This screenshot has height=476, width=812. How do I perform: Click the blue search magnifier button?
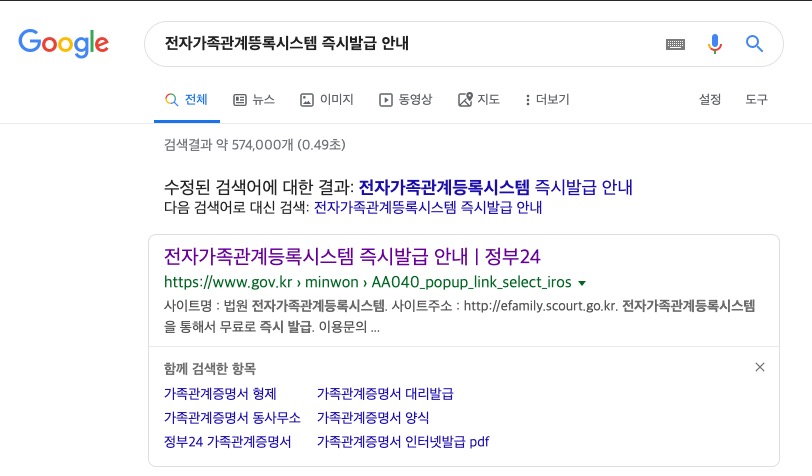click(754, 44)
